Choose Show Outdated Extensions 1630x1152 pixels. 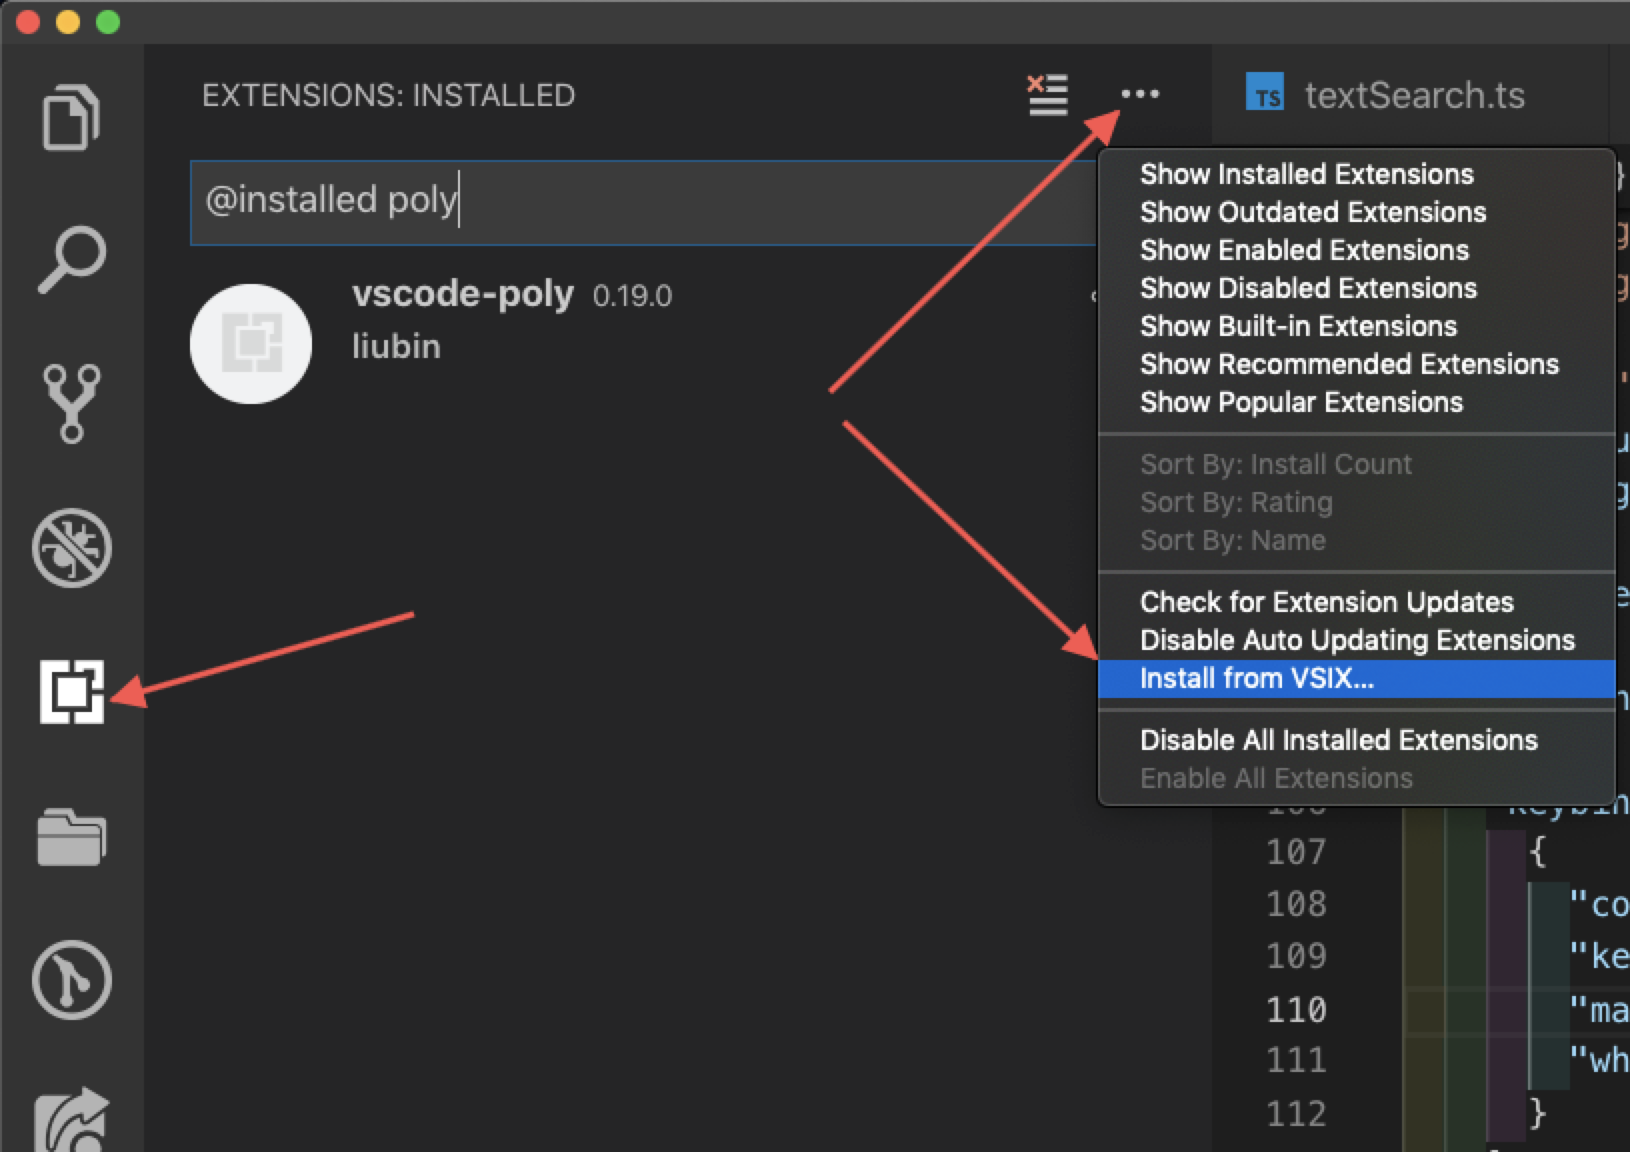tap(1312, 213)
